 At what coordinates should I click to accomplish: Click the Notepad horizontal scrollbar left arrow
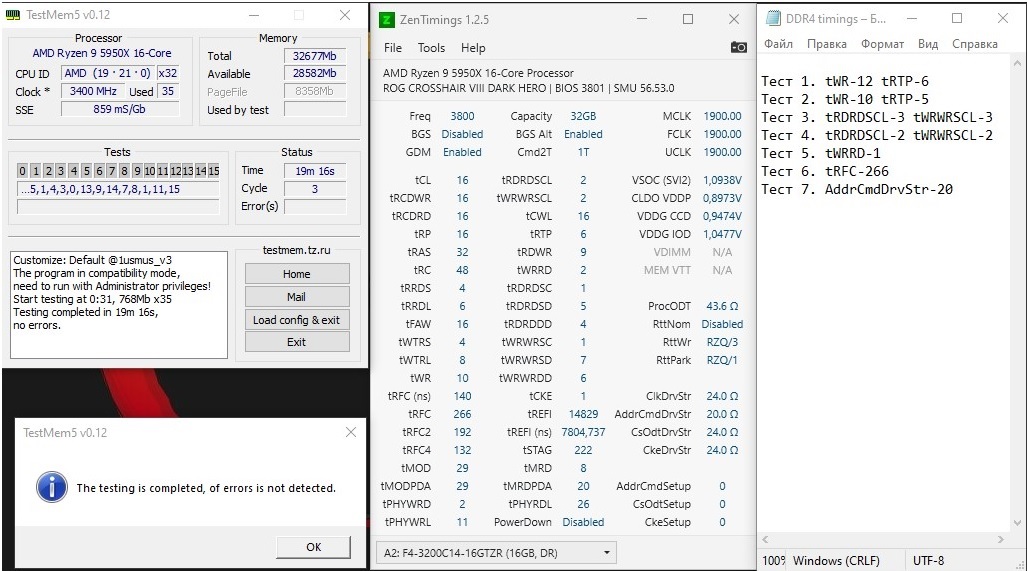pyautogui.click(x=765, y=540)
